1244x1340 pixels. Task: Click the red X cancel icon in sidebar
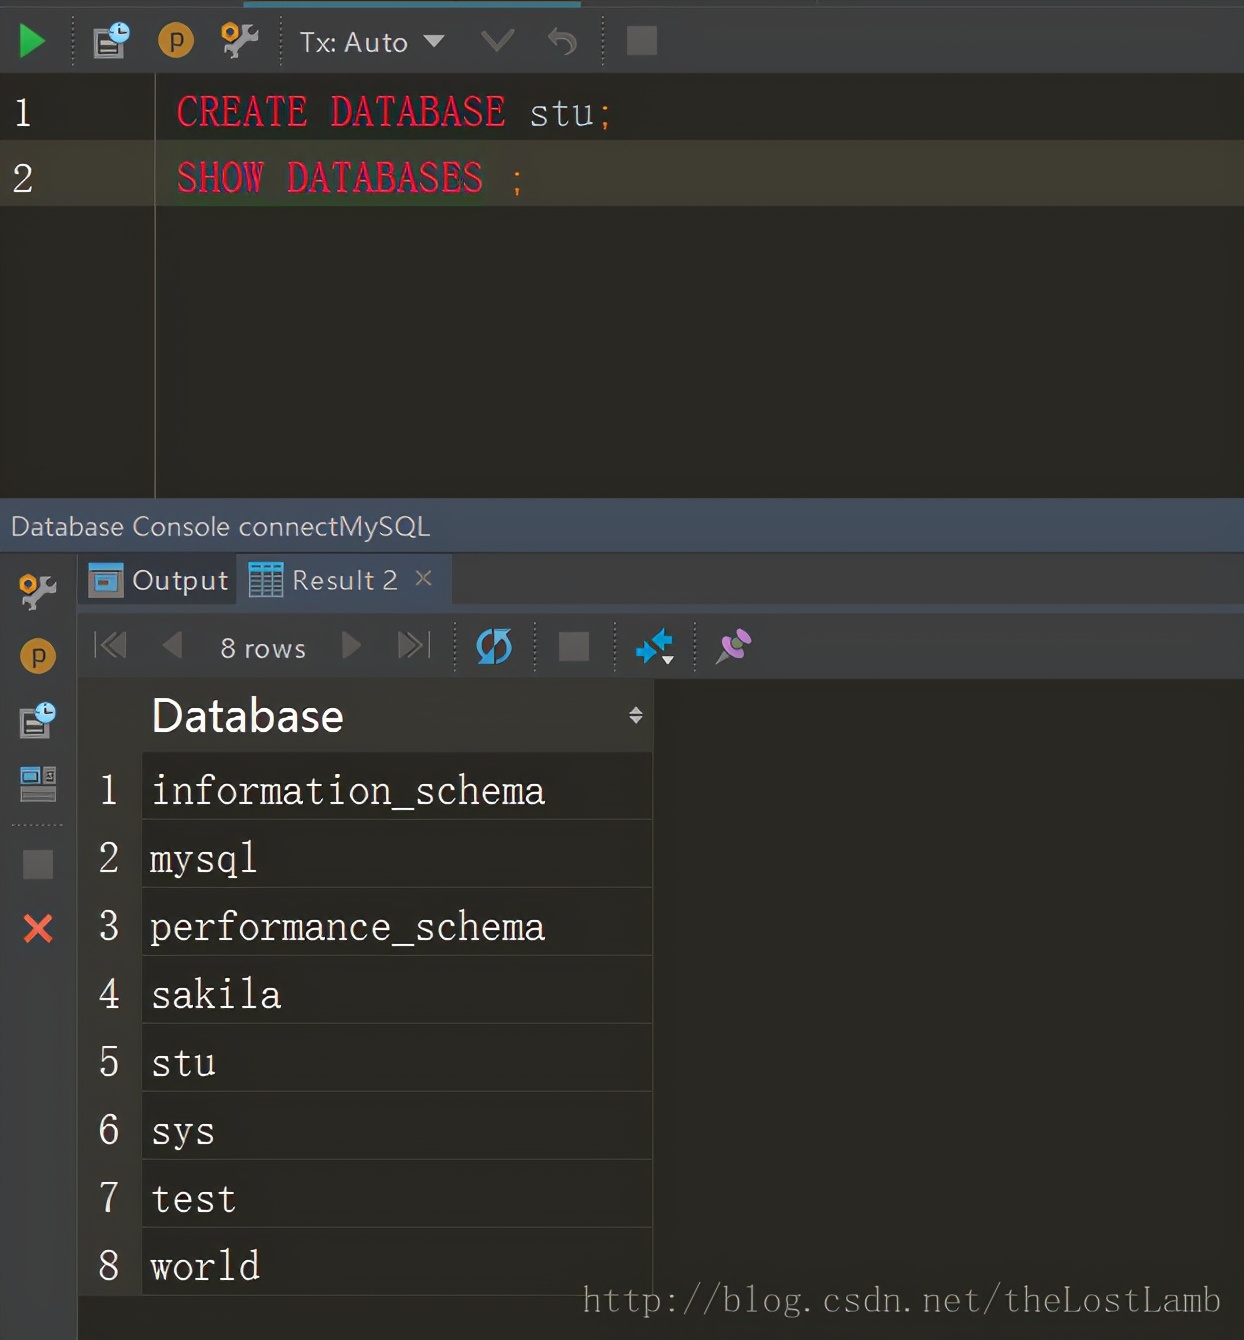coord(38,928)
